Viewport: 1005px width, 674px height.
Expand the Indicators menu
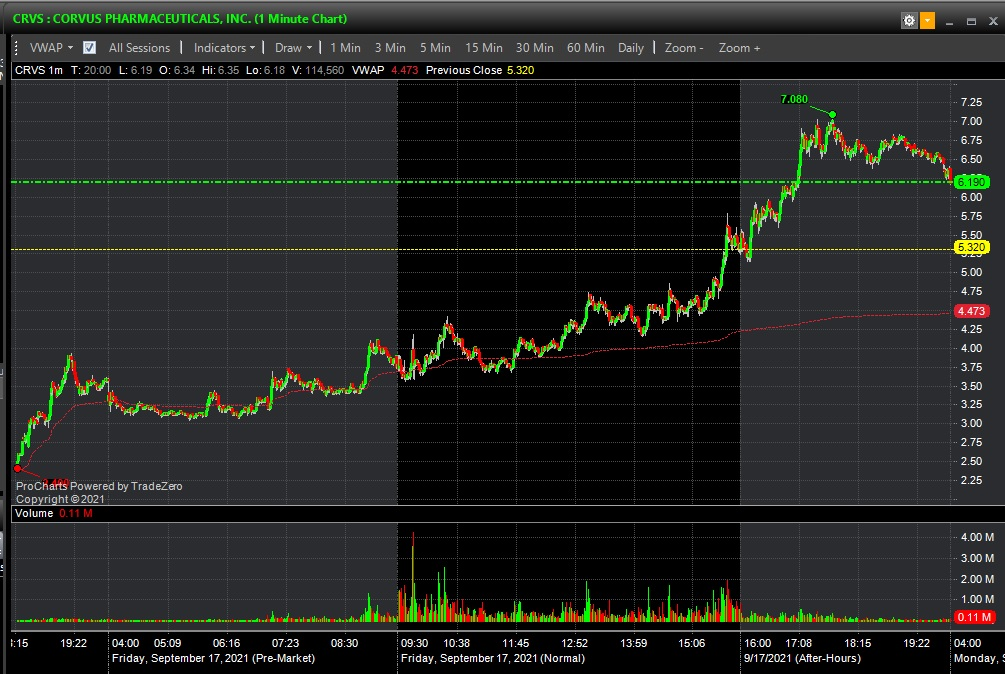coord(224,48)
